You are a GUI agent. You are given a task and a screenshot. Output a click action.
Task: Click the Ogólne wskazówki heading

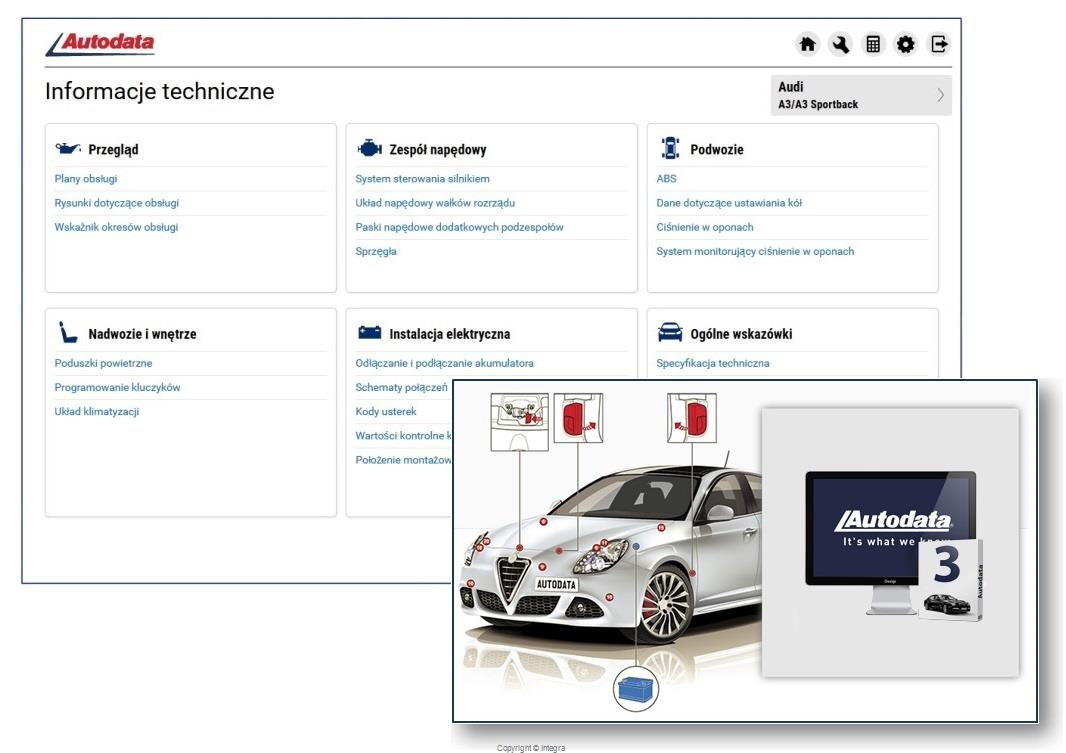click(x=741, y=334)
